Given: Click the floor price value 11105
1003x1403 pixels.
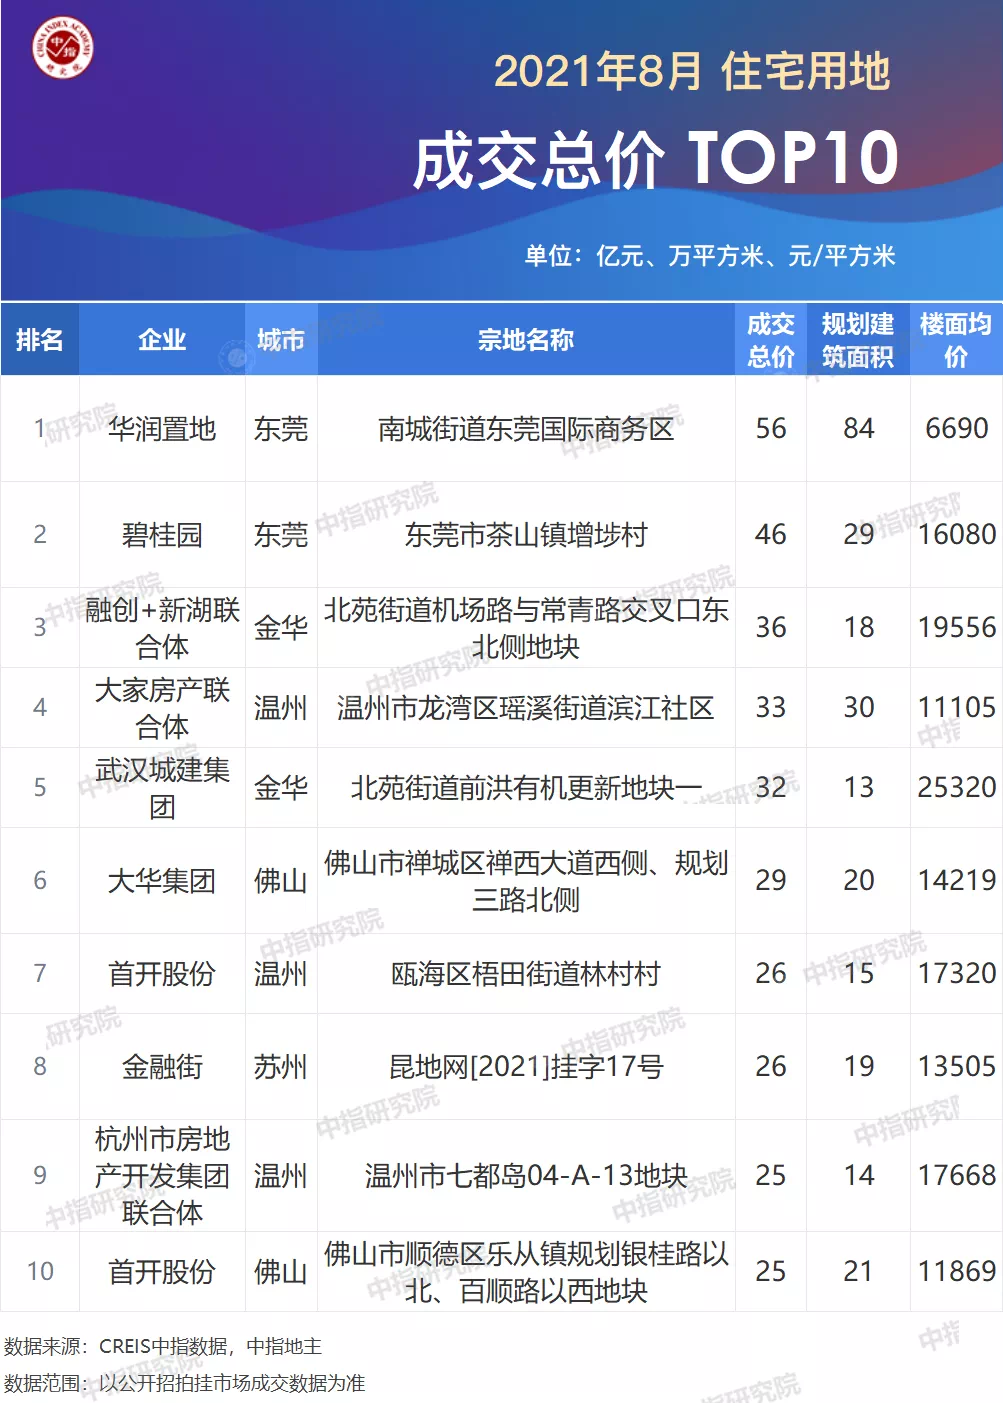Looking at the screenshot, I should 957,708.
